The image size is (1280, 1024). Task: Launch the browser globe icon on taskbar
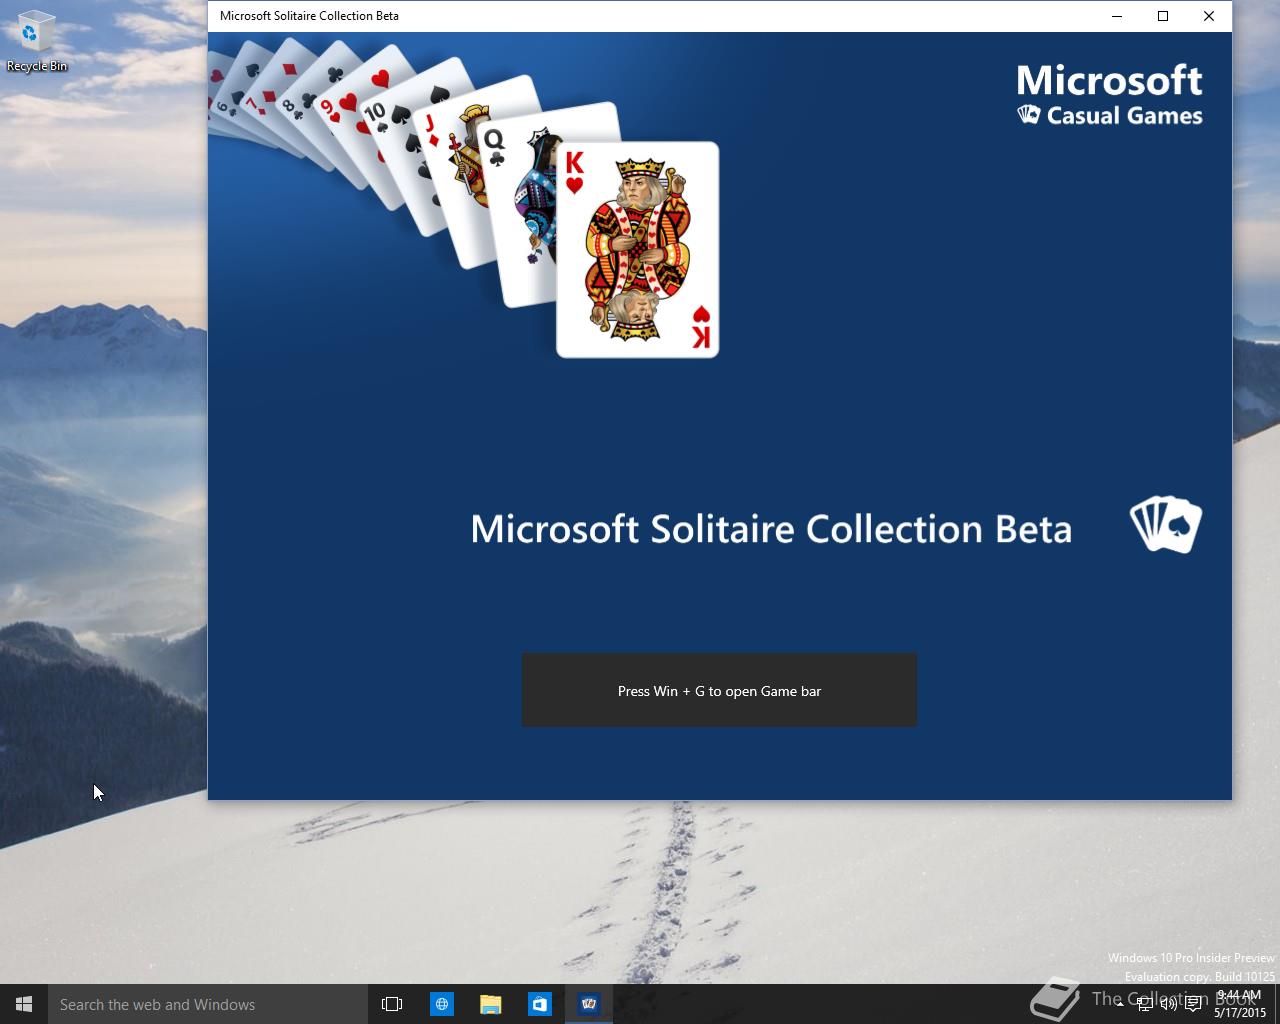(x=441, y=1004)
